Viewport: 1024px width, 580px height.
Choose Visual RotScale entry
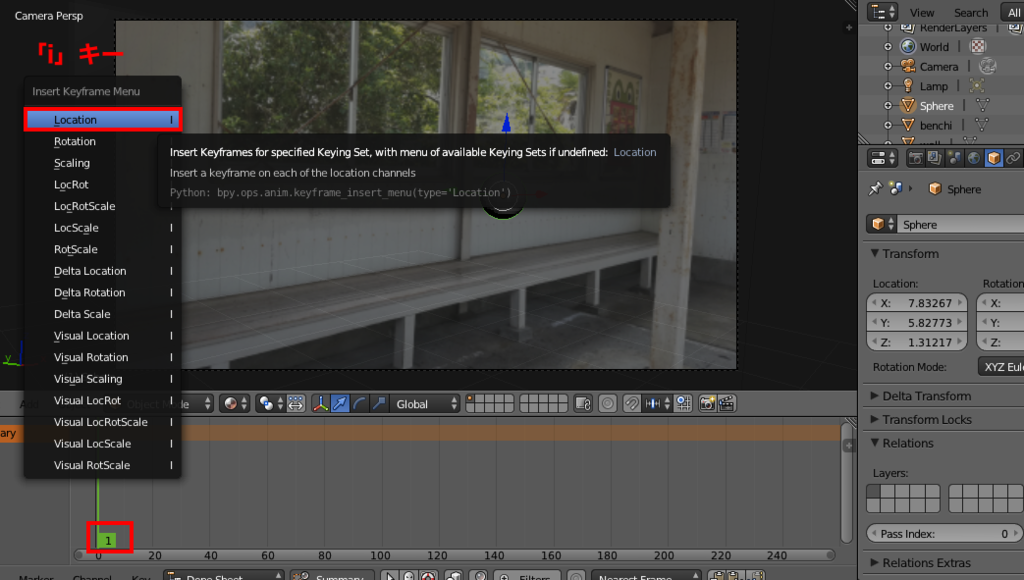(x=103, y=464)
